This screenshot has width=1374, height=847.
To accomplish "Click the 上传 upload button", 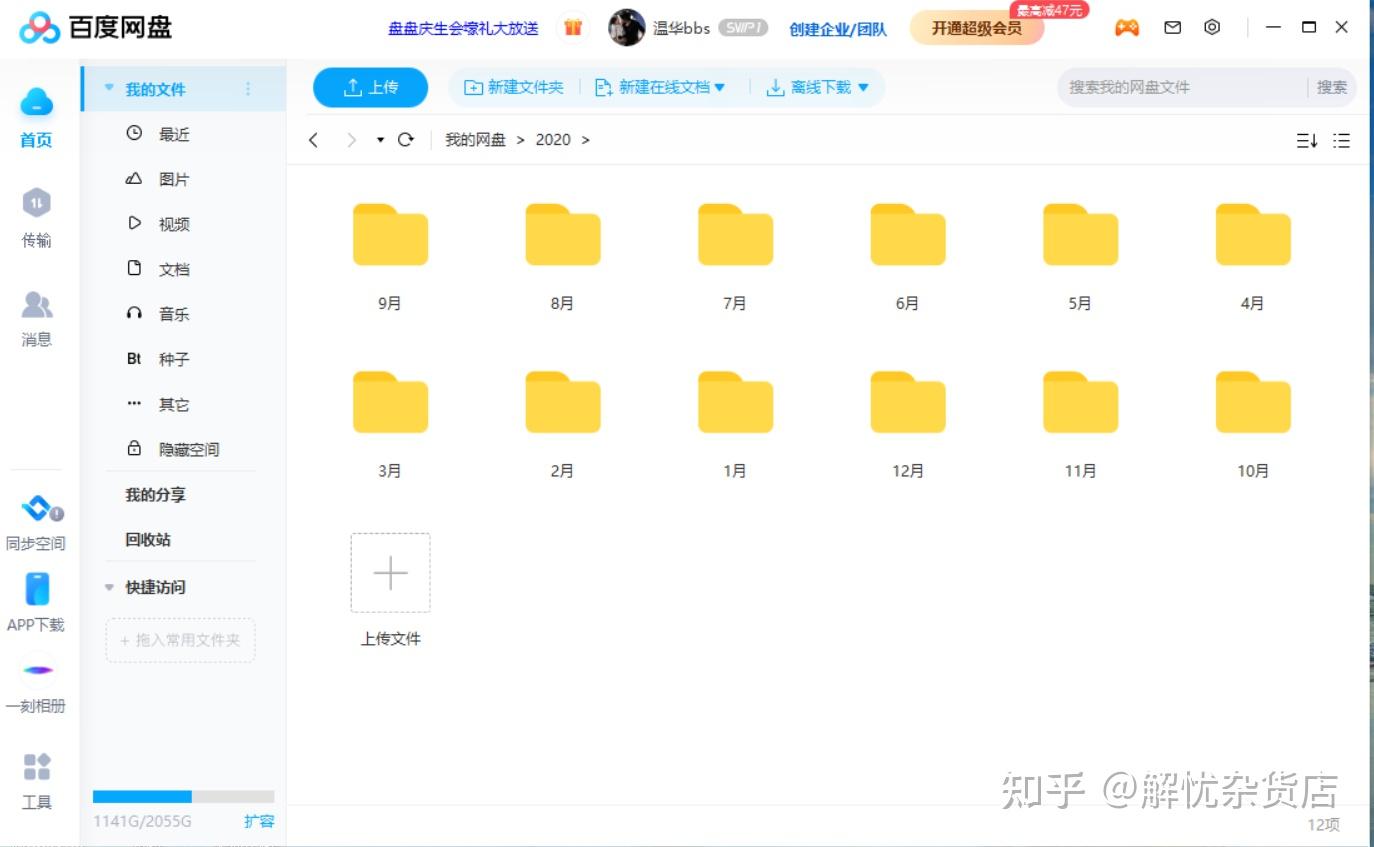I will pos(371,88).
